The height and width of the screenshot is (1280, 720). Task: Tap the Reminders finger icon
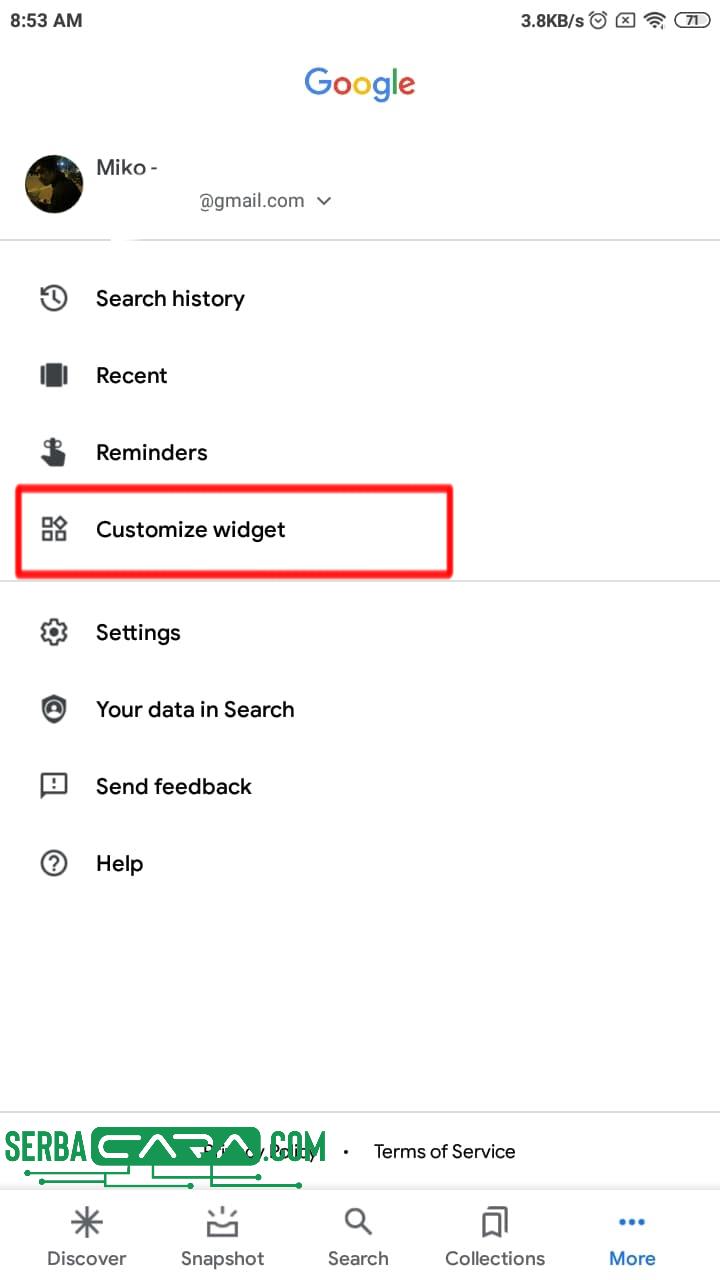click(53, 452)
